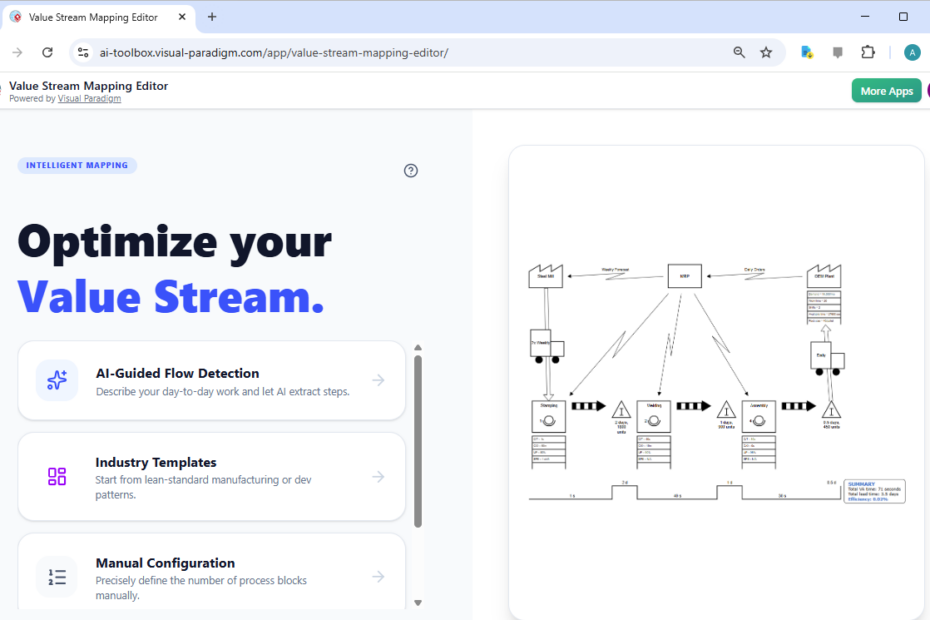
Task: Open the Chrome profile avatar
Action: tap(912, 51)
